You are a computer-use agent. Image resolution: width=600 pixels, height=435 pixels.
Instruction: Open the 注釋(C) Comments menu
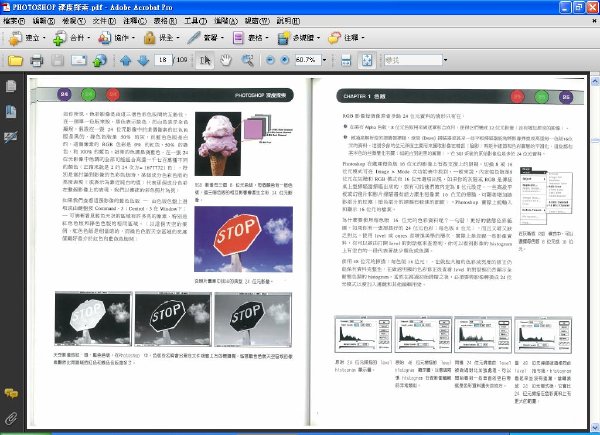coord(135,21)
